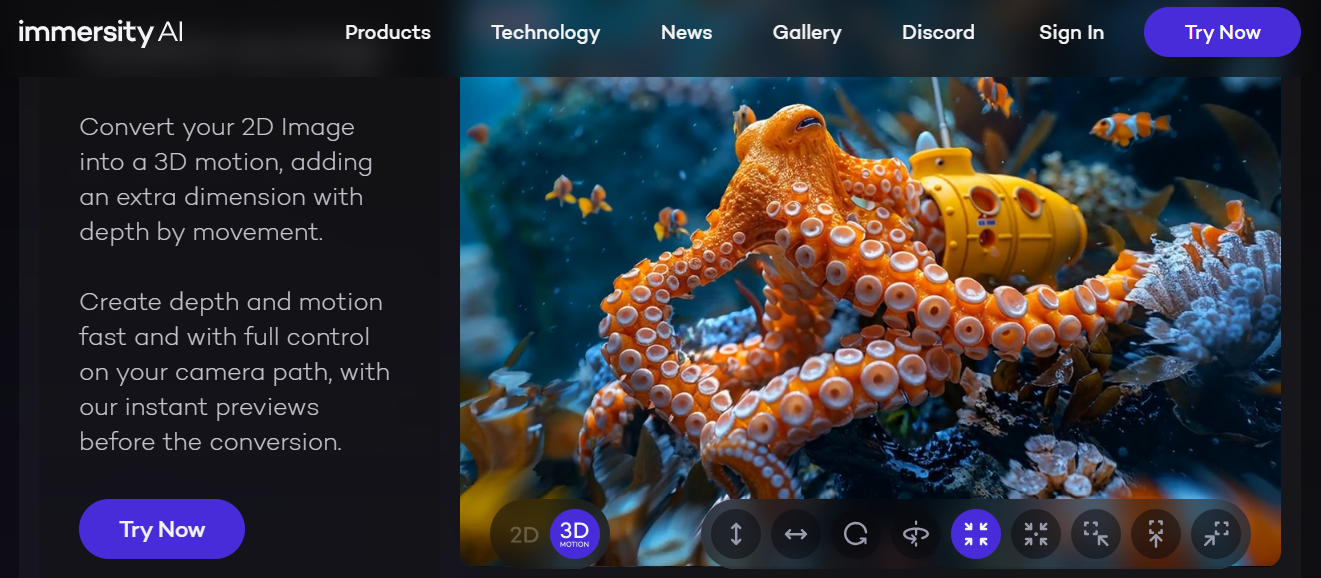Choose the upward arrow with brackets motion icon
Image resolution: width=1321 pixels, height=578 pixels.
click(x=1156, y=534)
